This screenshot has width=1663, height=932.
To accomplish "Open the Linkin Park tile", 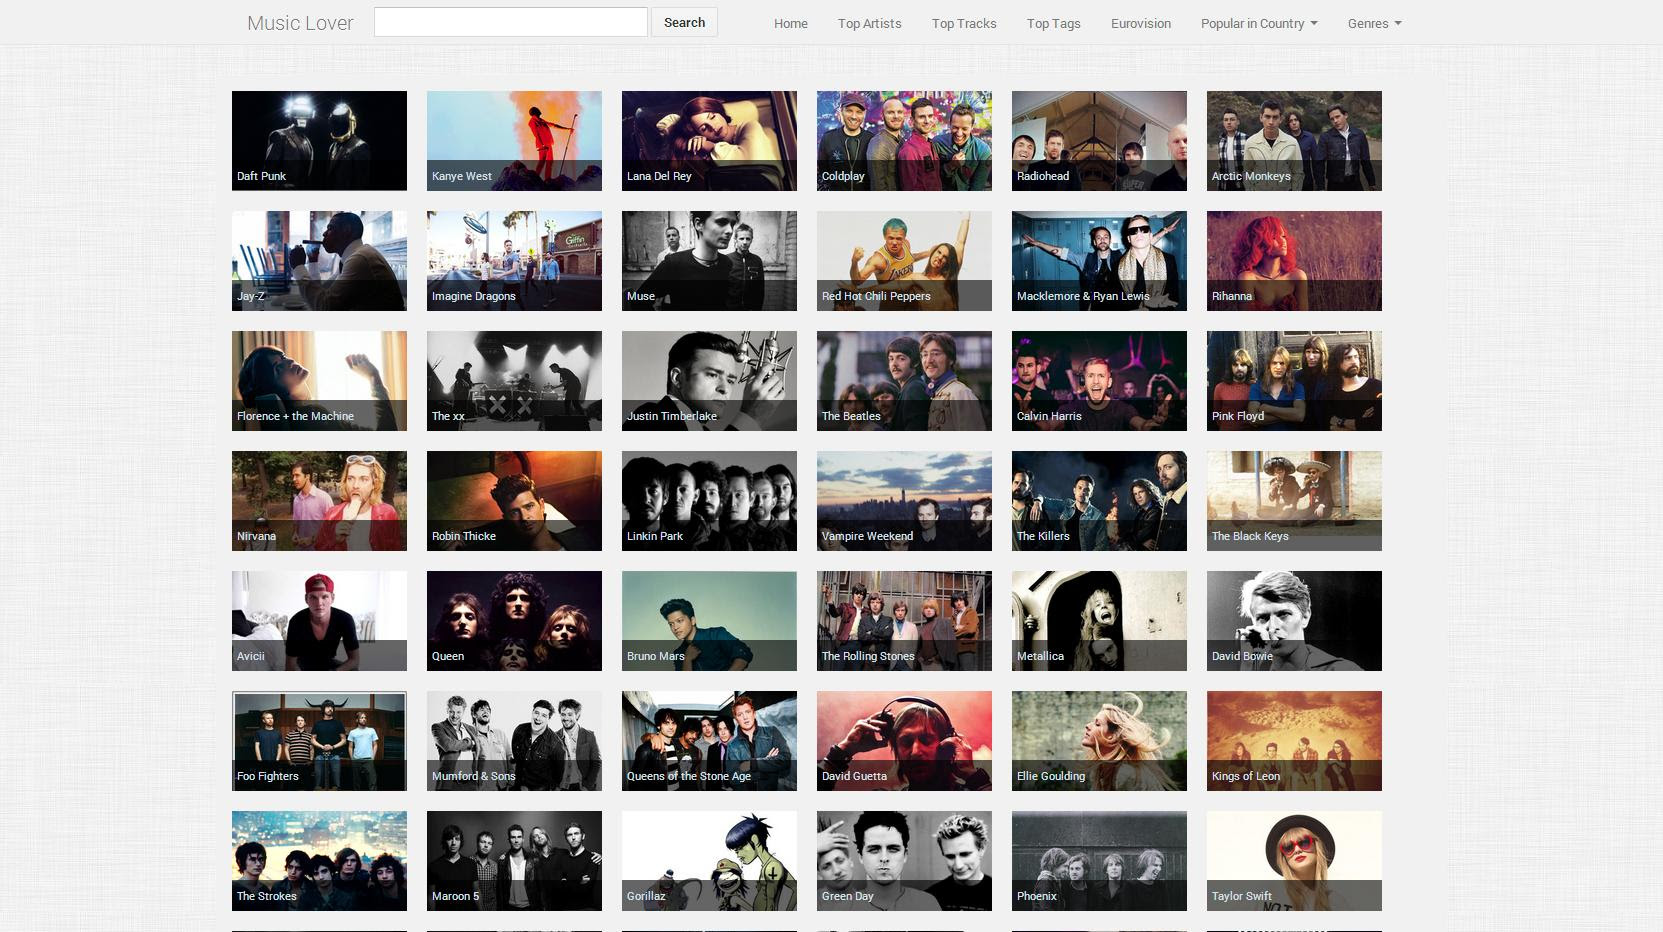I will tap(709, 501).
